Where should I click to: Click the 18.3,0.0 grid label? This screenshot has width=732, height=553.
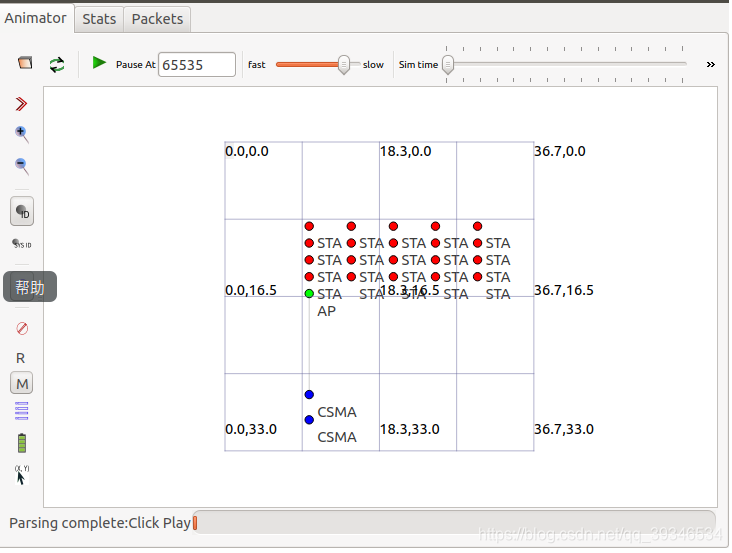click(x=406, y=151)
